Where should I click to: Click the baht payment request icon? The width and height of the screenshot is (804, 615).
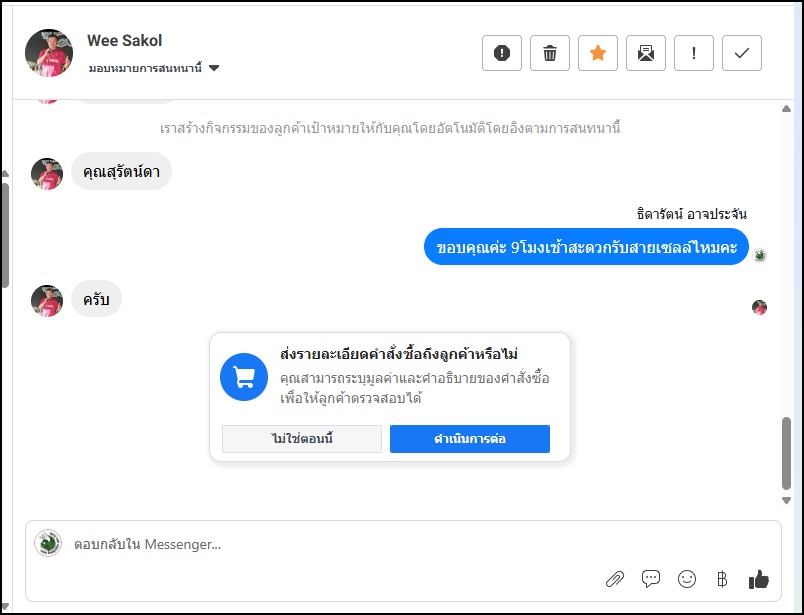tap(722, 578)
